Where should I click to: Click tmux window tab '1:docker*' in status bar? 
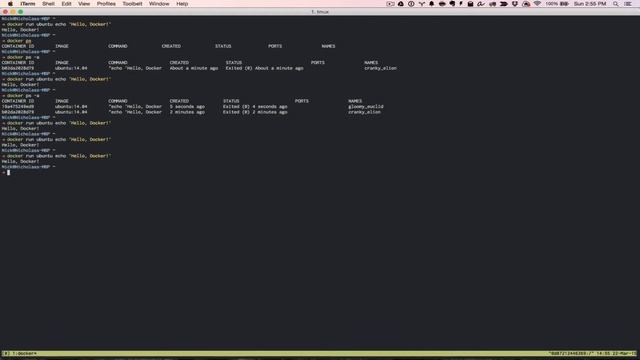click(24, 353)
